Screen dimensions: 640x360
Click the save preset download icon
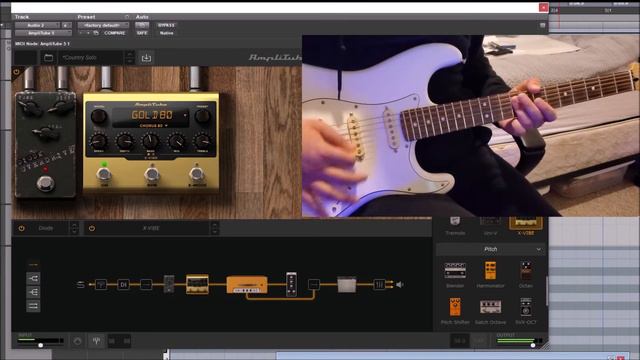pyautogui.click(x=146, y=58)
